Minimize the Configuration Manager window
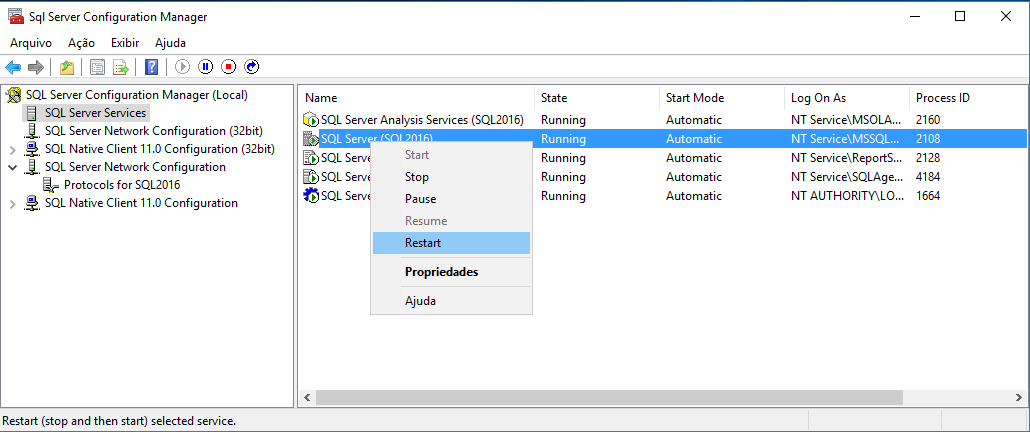 (x=914, y=17)
